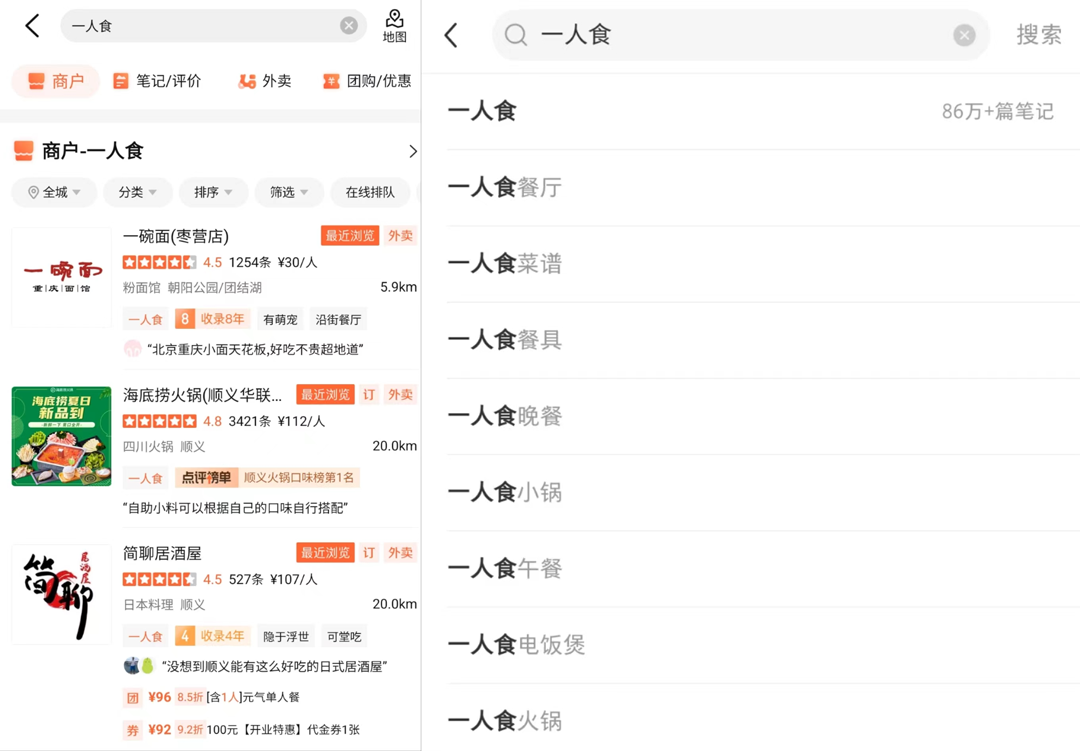Open the 筛选 filter dropdown
Viewport: 1080px width, 751px height.
(289, 192)
